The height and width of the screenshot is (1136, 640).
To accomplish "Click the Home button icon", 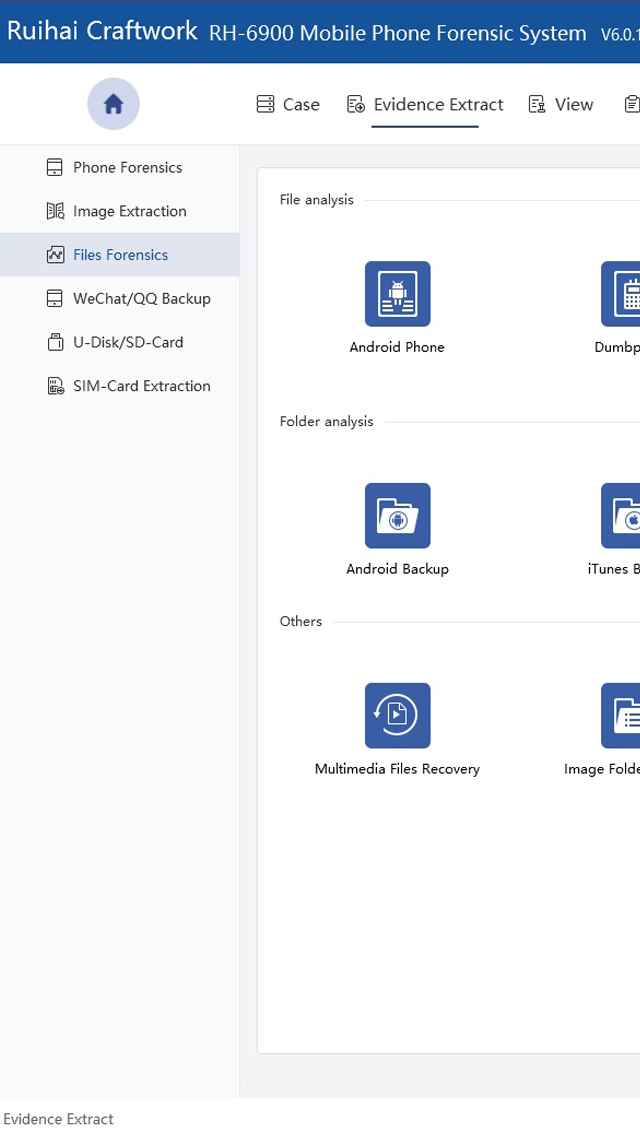I will pos(113,104).
